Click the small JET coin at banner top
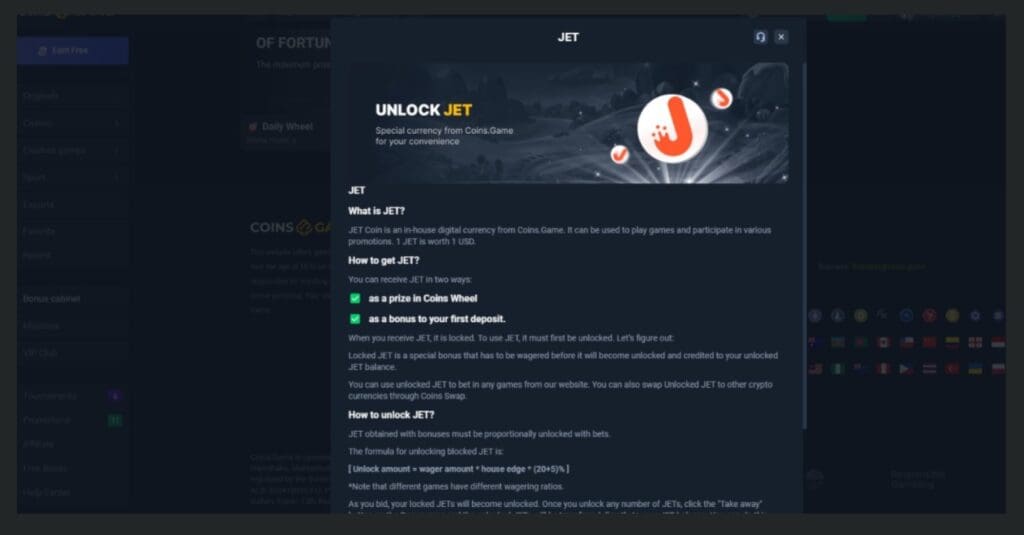Screen dimensions: 1024x535 click(722, 99)
